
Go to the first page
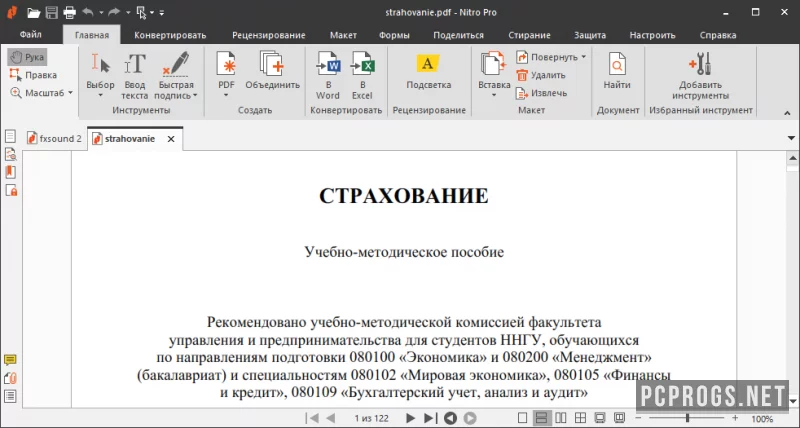coord(312,418)
